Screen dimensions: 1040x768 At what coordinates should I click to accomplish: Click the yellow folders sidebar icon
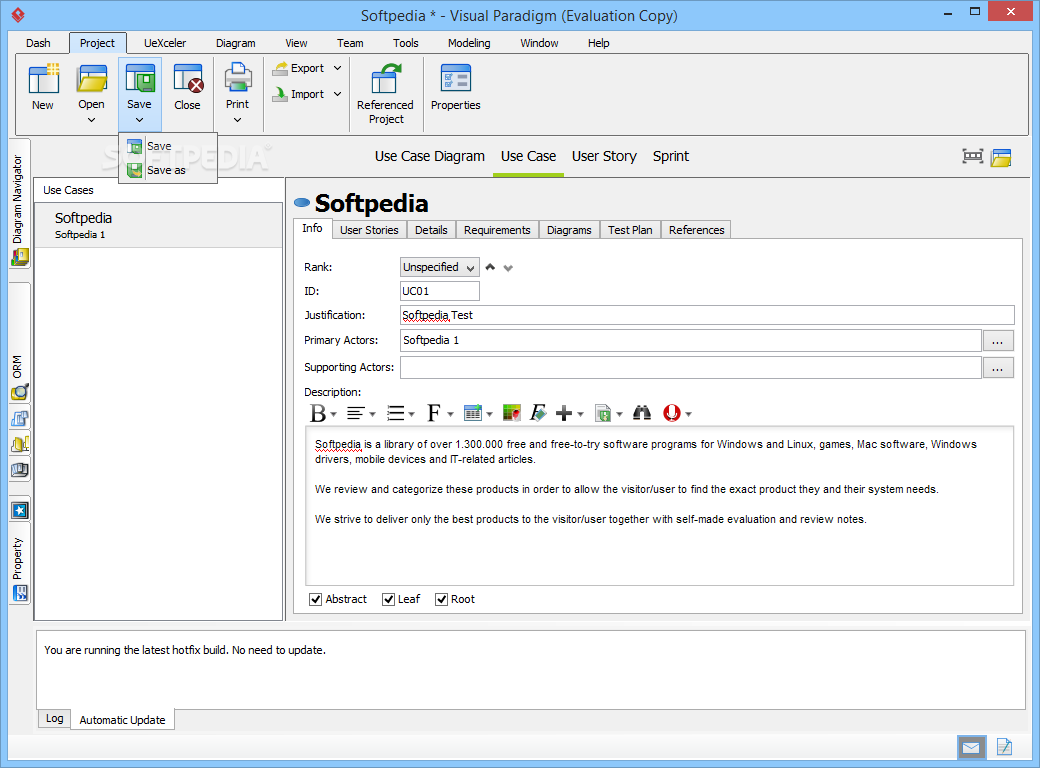coord(20,444)
